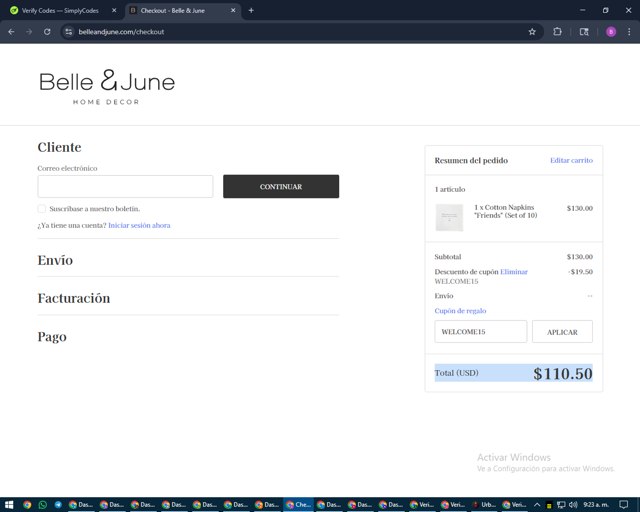The width and height of the screenshot is (640, 512).
Task: Remove coupon via the Eliminar link
Action: [x=514, y=272]
